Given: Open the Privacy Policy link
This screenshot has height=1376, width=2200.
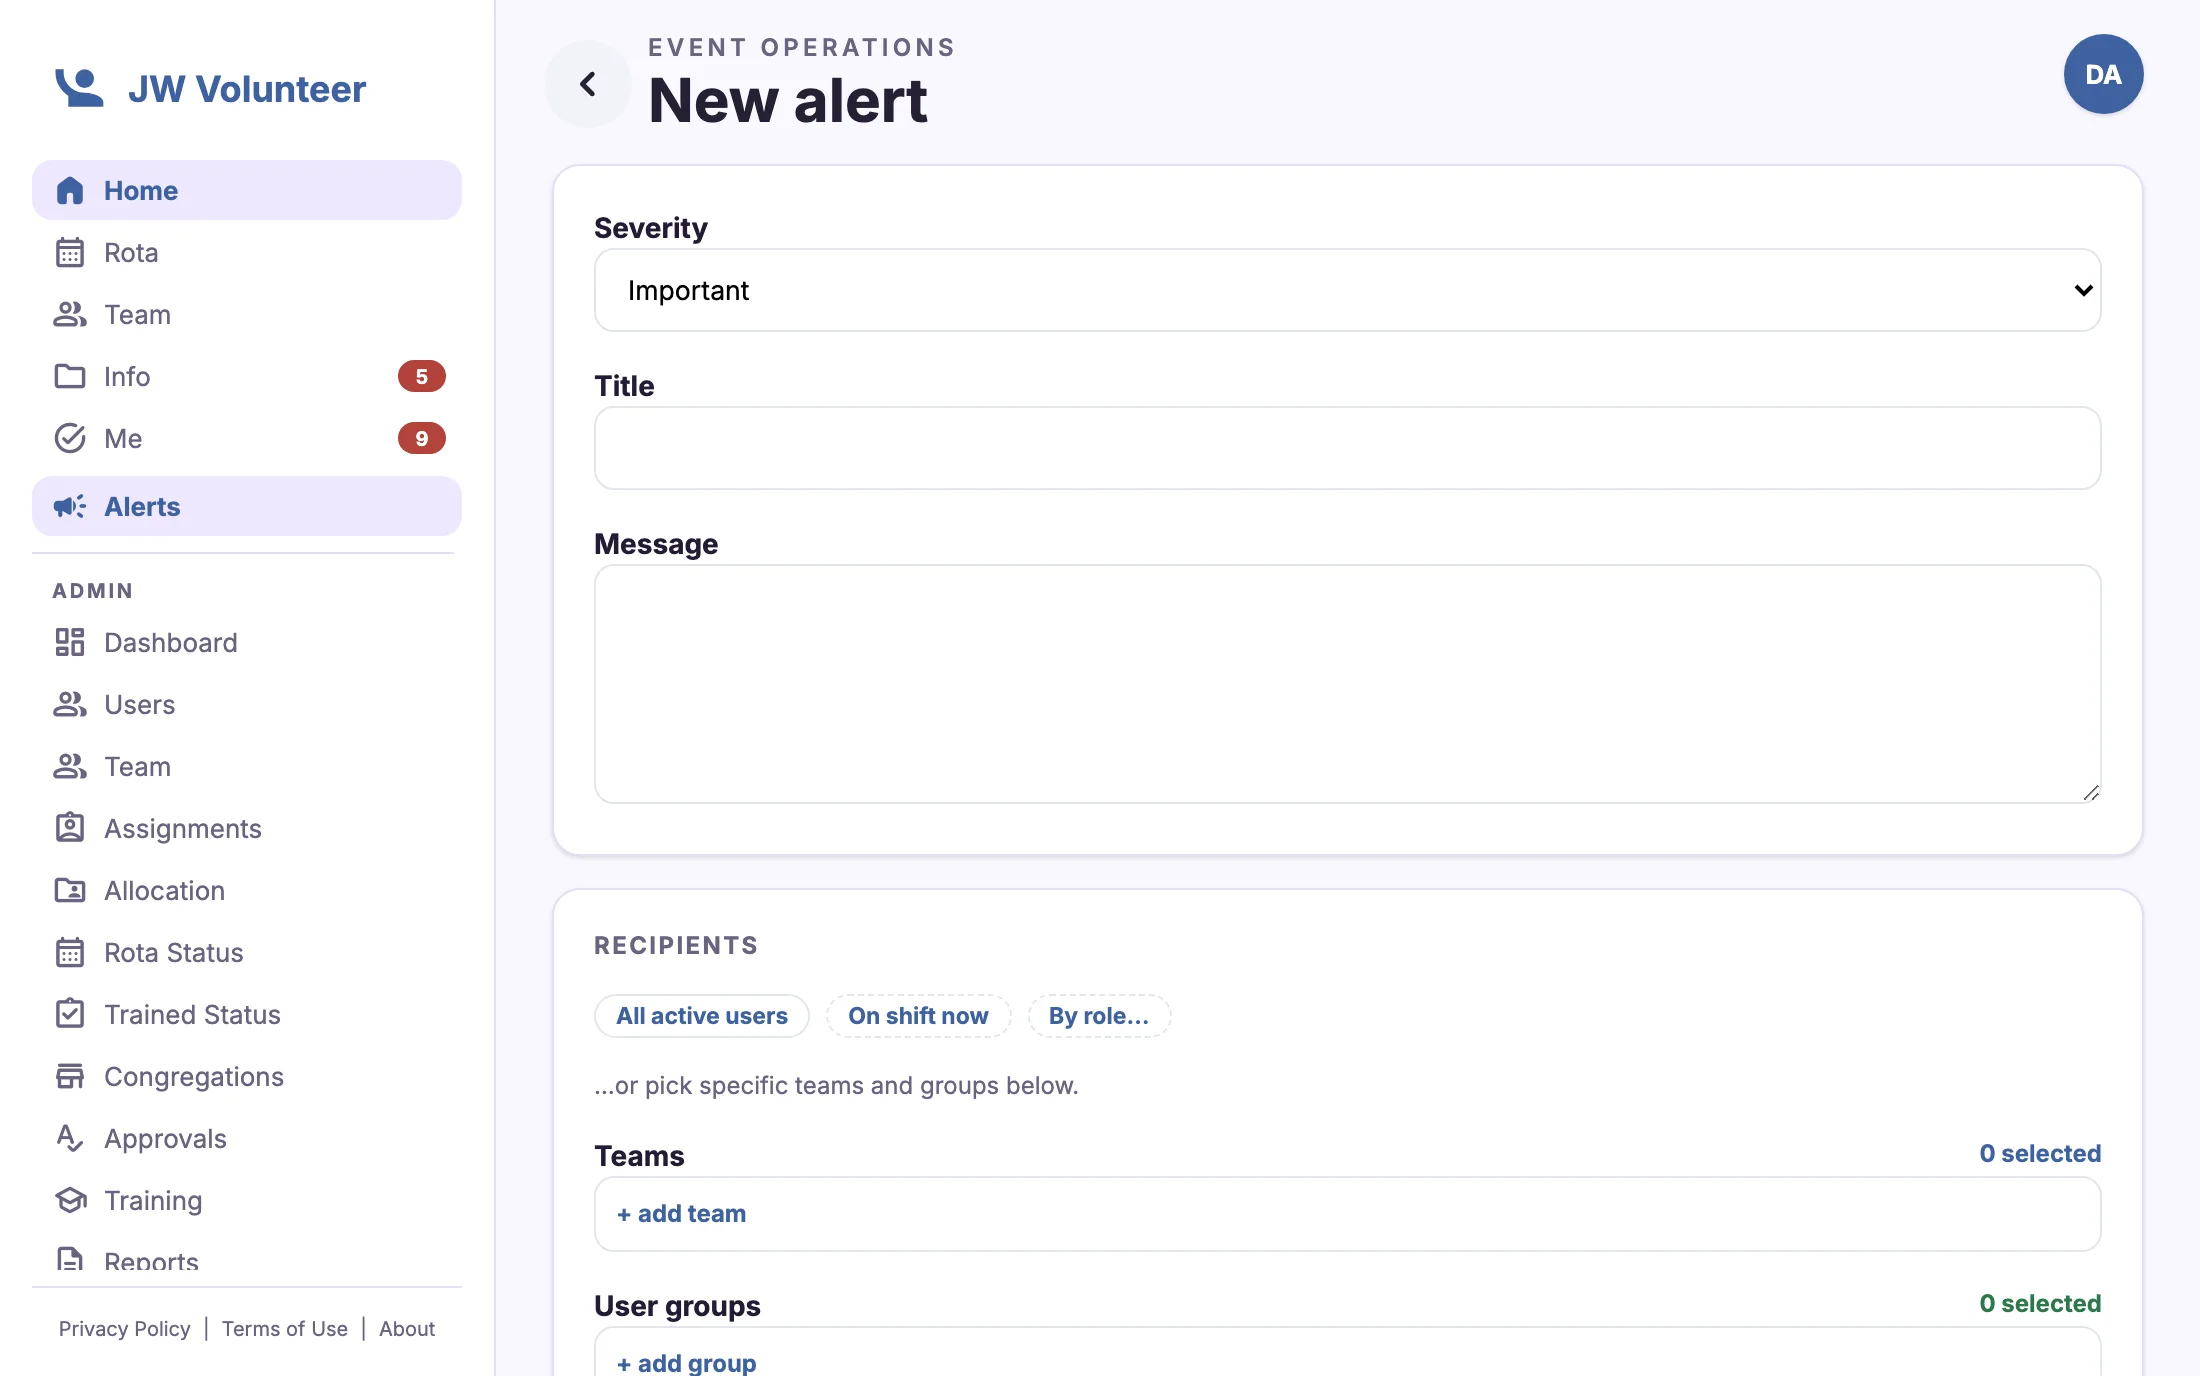Looking at the screenshot, I should [124, 1328].
